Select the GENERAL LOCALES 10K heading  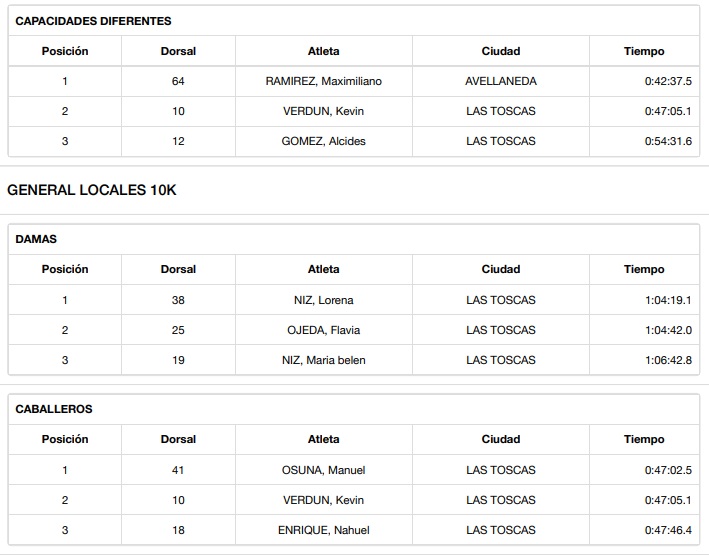tap(92, 190)
